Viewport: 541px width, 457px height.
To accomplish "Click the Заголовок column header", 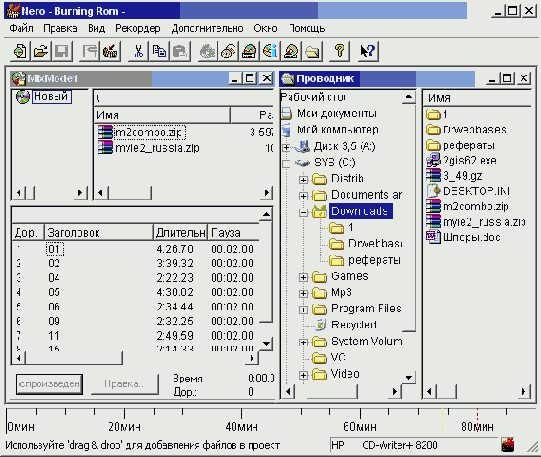I will pyautogui.click(x=99, y=232).
